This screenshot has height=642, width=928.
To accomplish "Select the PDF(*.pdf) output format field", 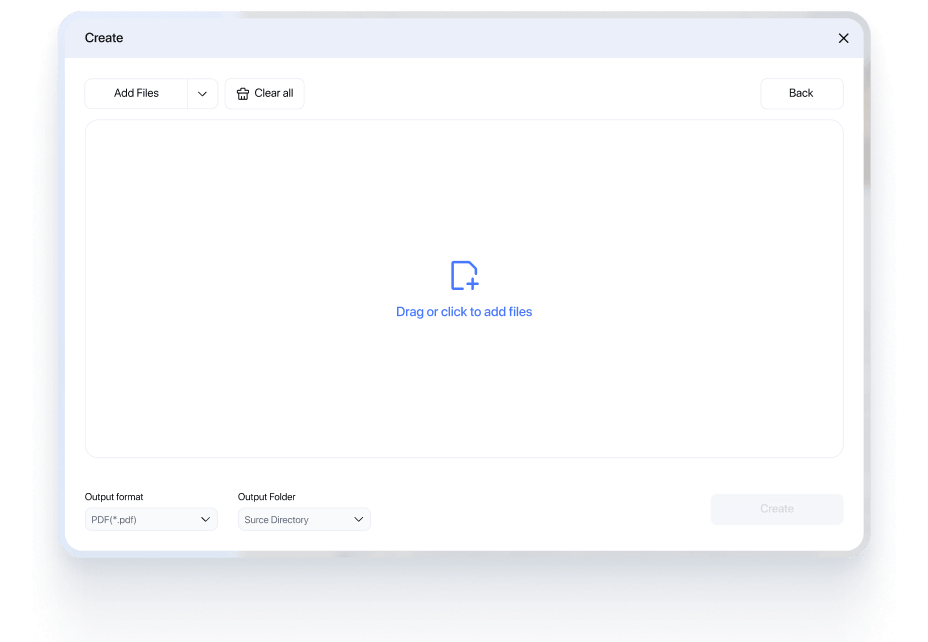I will [150, 519].
